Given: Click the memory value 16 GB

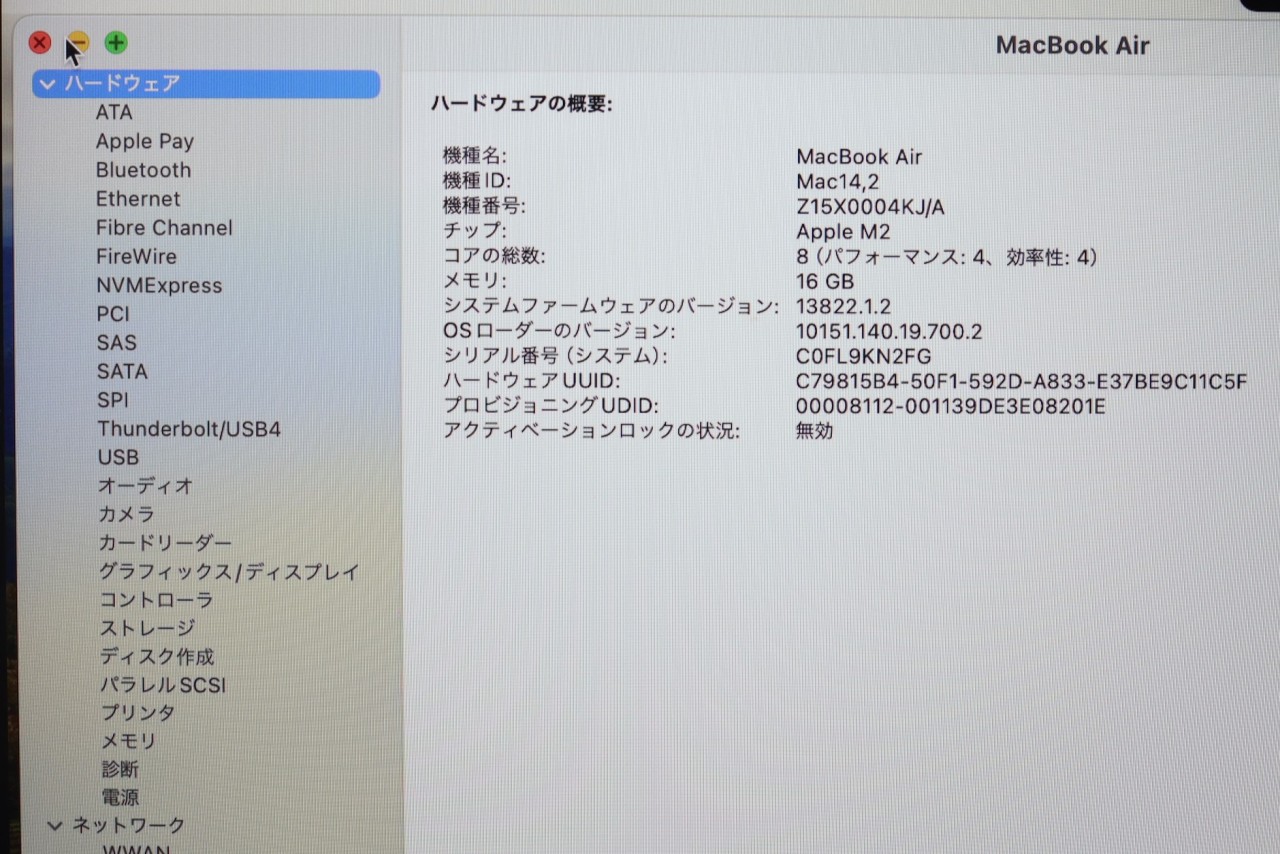Looking at the screenshot, I should 825,282.
